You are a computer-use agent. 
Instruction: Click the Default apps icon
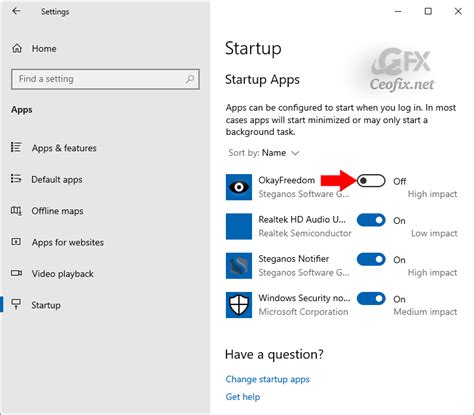16,179
